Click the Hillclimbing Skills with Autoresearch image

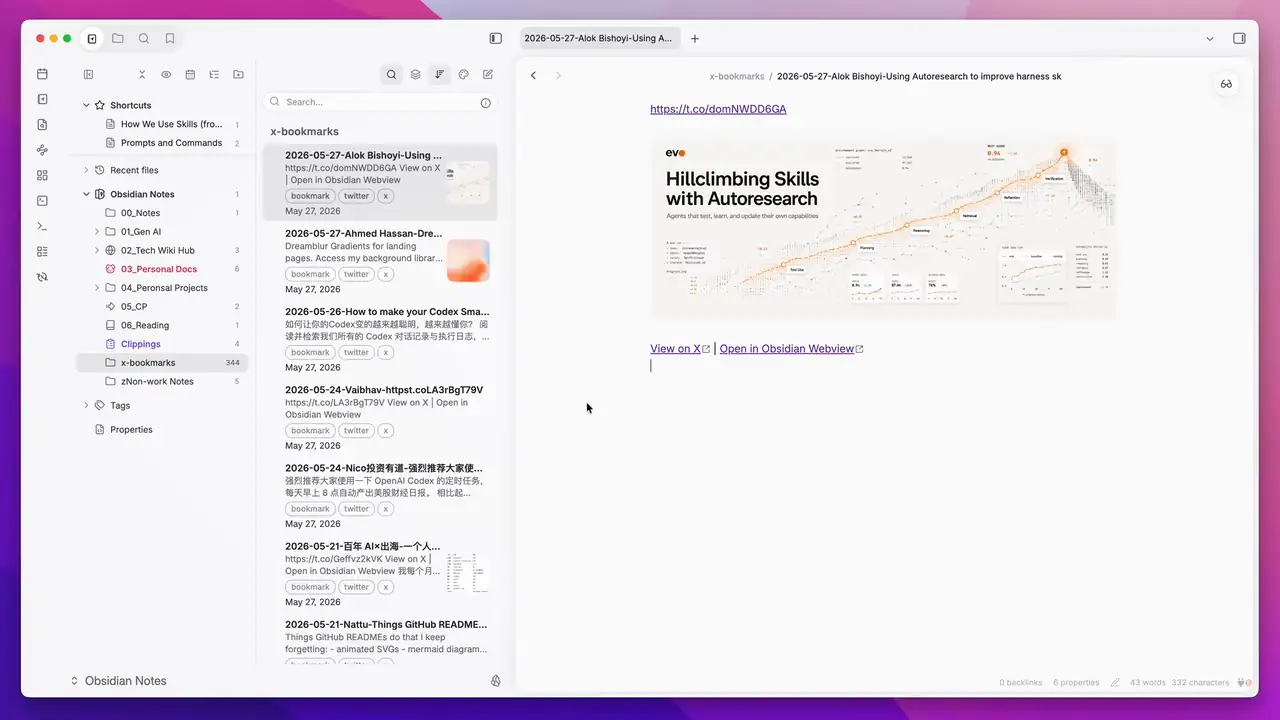(x=883, y=229)
